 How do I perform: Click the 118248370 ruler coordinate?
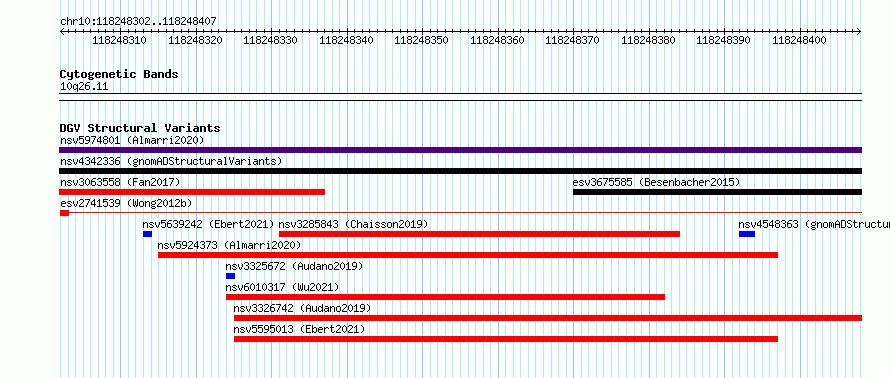[x=572, y=40]
